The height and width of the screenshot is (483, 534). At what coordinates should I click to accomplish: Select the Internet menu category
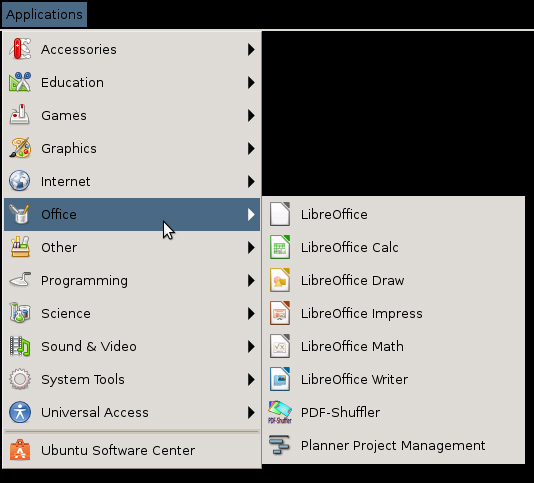click(132, 181)
